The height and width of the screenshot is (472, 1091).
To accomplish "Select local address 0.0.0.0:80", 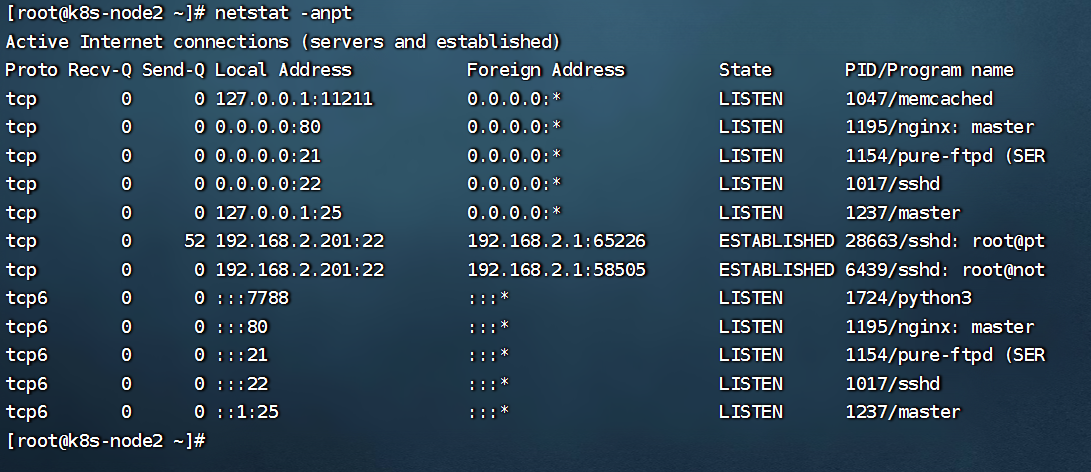I will point(267,127).
